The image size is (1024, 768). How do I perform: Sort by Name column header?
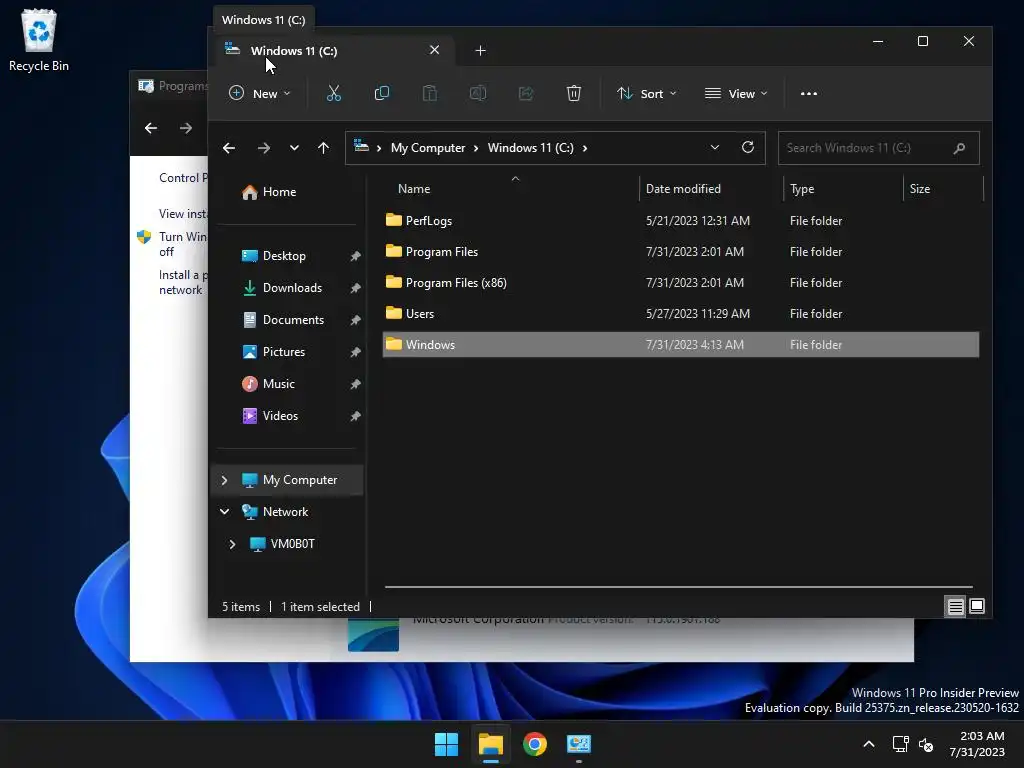point(414,189)
